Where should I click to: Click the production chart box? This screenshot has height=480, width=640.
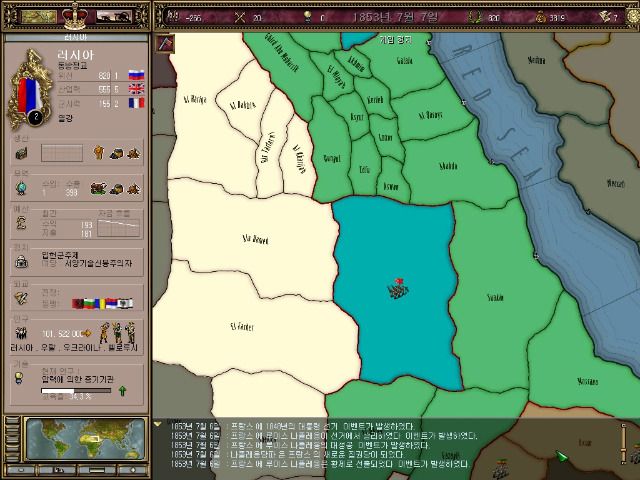pyautogui.click(x=62, y=153)
